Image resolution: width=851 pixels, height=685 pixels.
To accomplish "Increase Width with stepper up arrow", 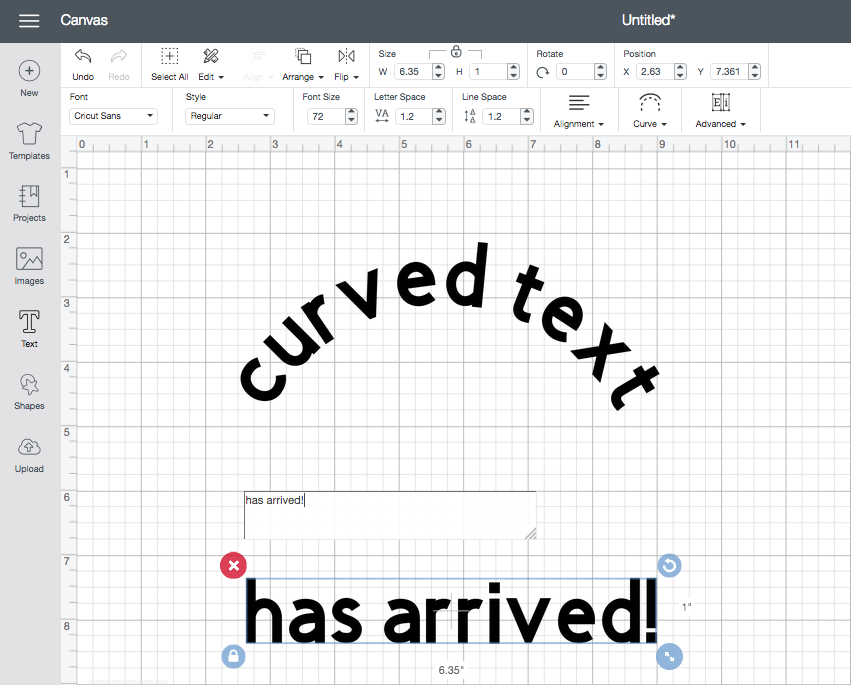I will pyautogui.click(x=439, y=68).
